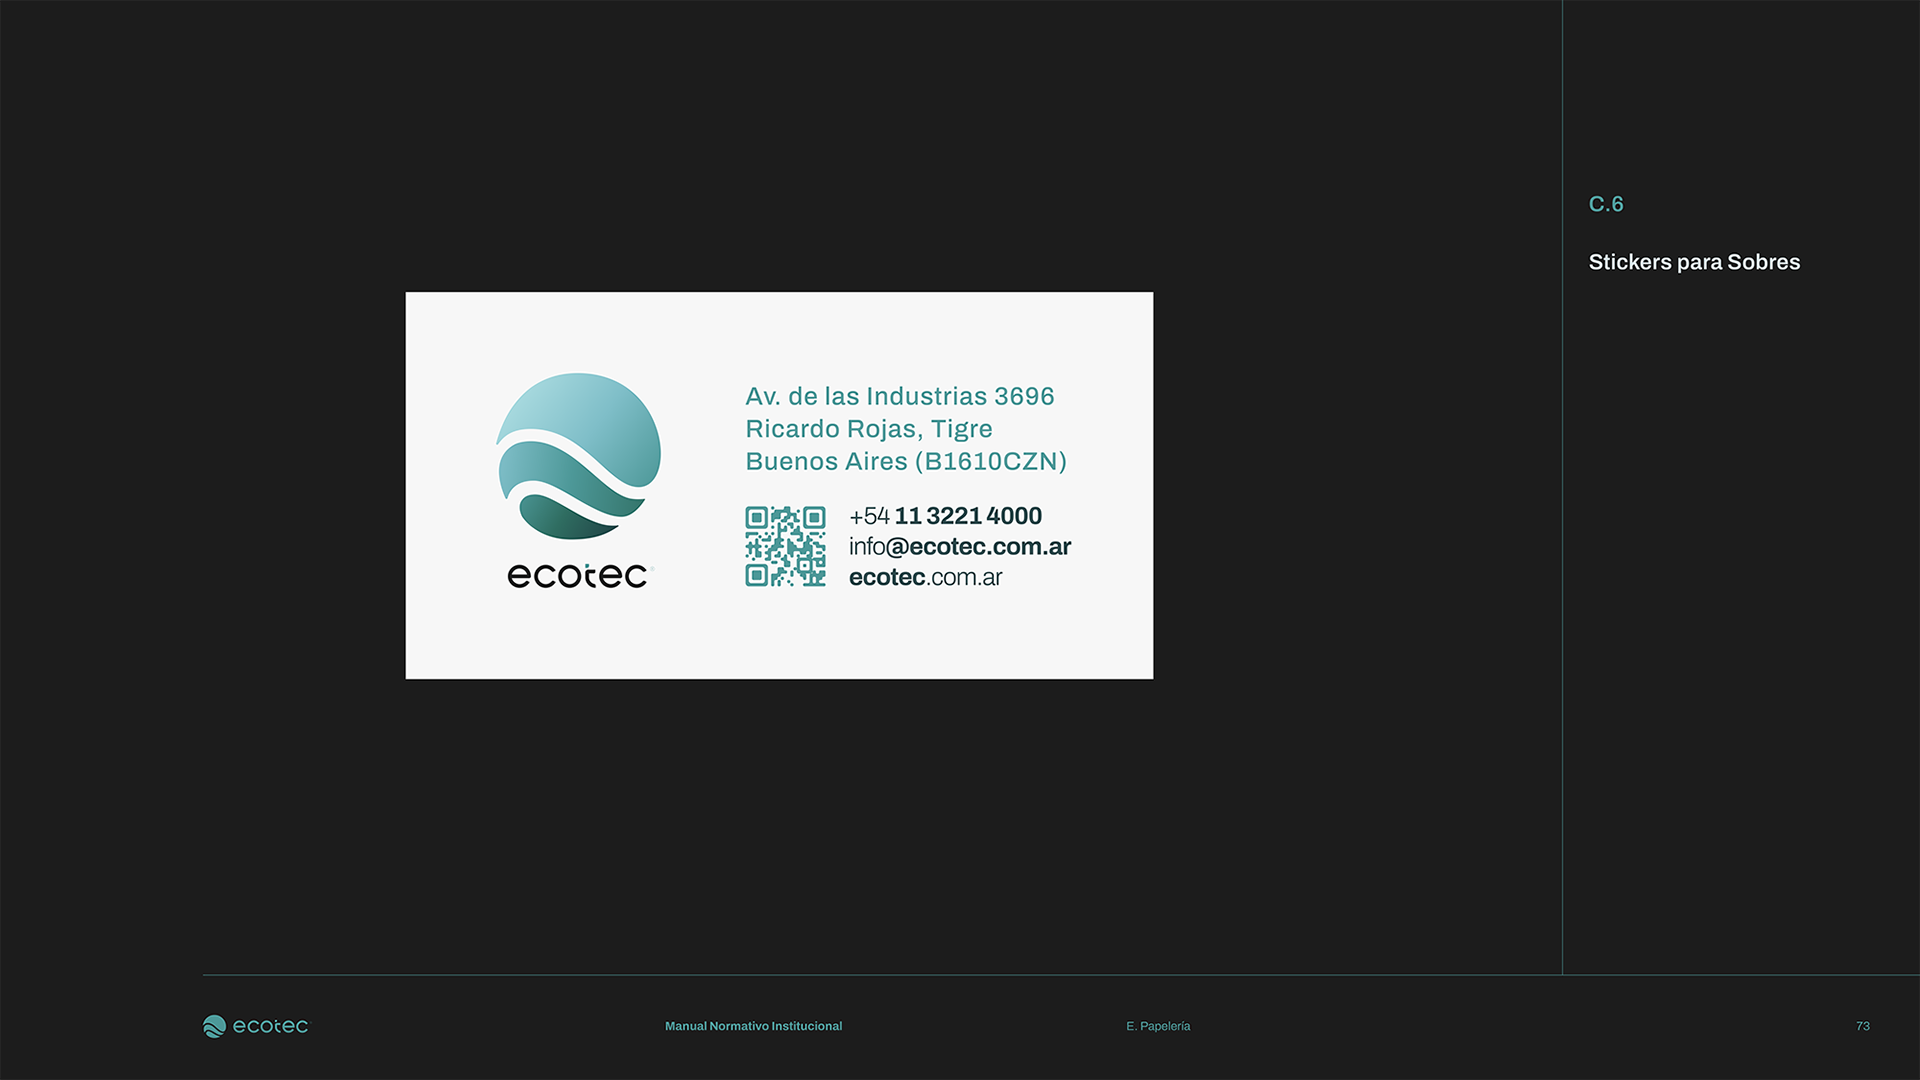Click the info@ecotec.com.ar email address

point(959,546)
